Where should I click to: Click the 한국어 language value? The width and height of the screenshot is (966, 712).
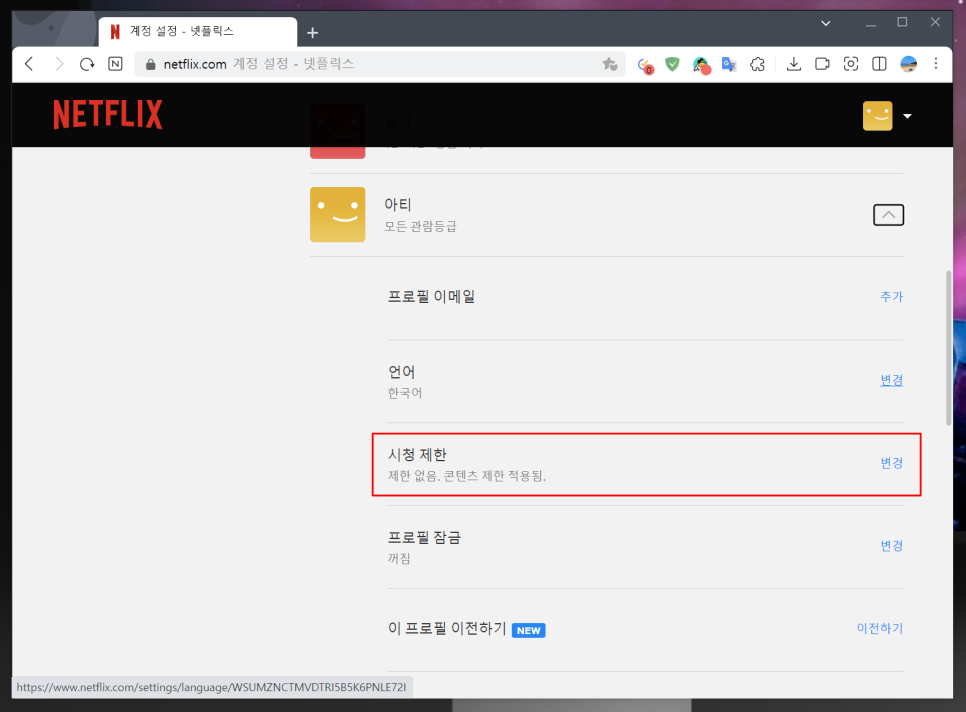click(x=405, y=393)
